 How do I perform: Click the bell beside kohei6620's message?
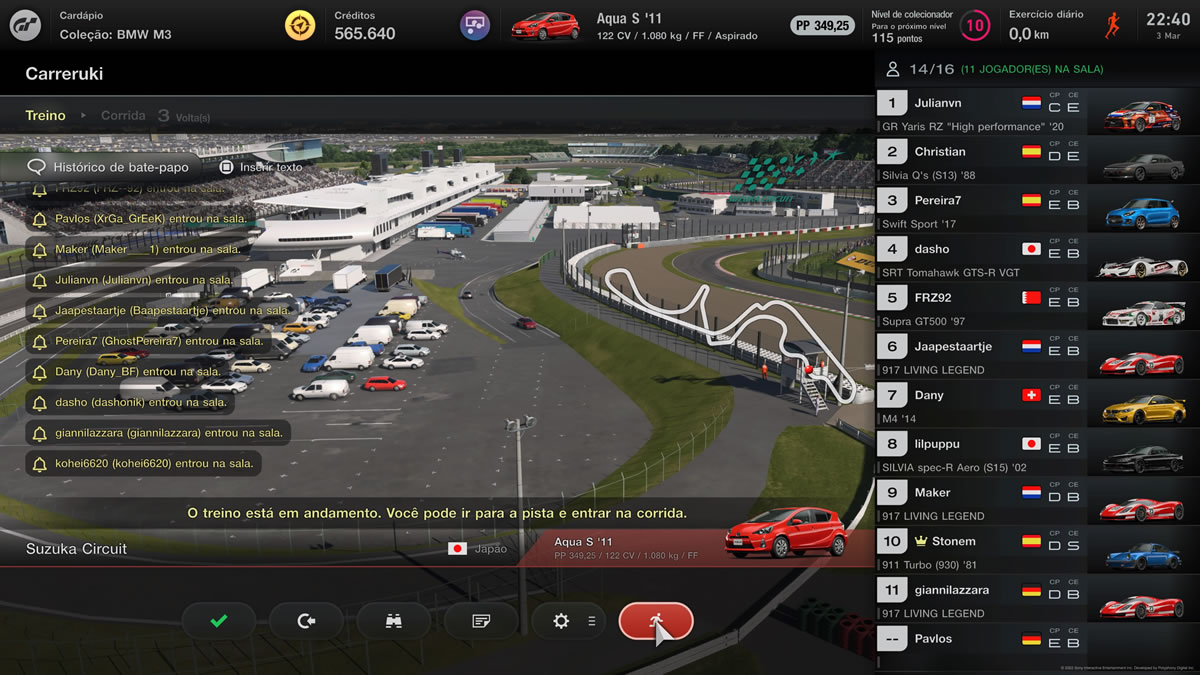[40, 465]
